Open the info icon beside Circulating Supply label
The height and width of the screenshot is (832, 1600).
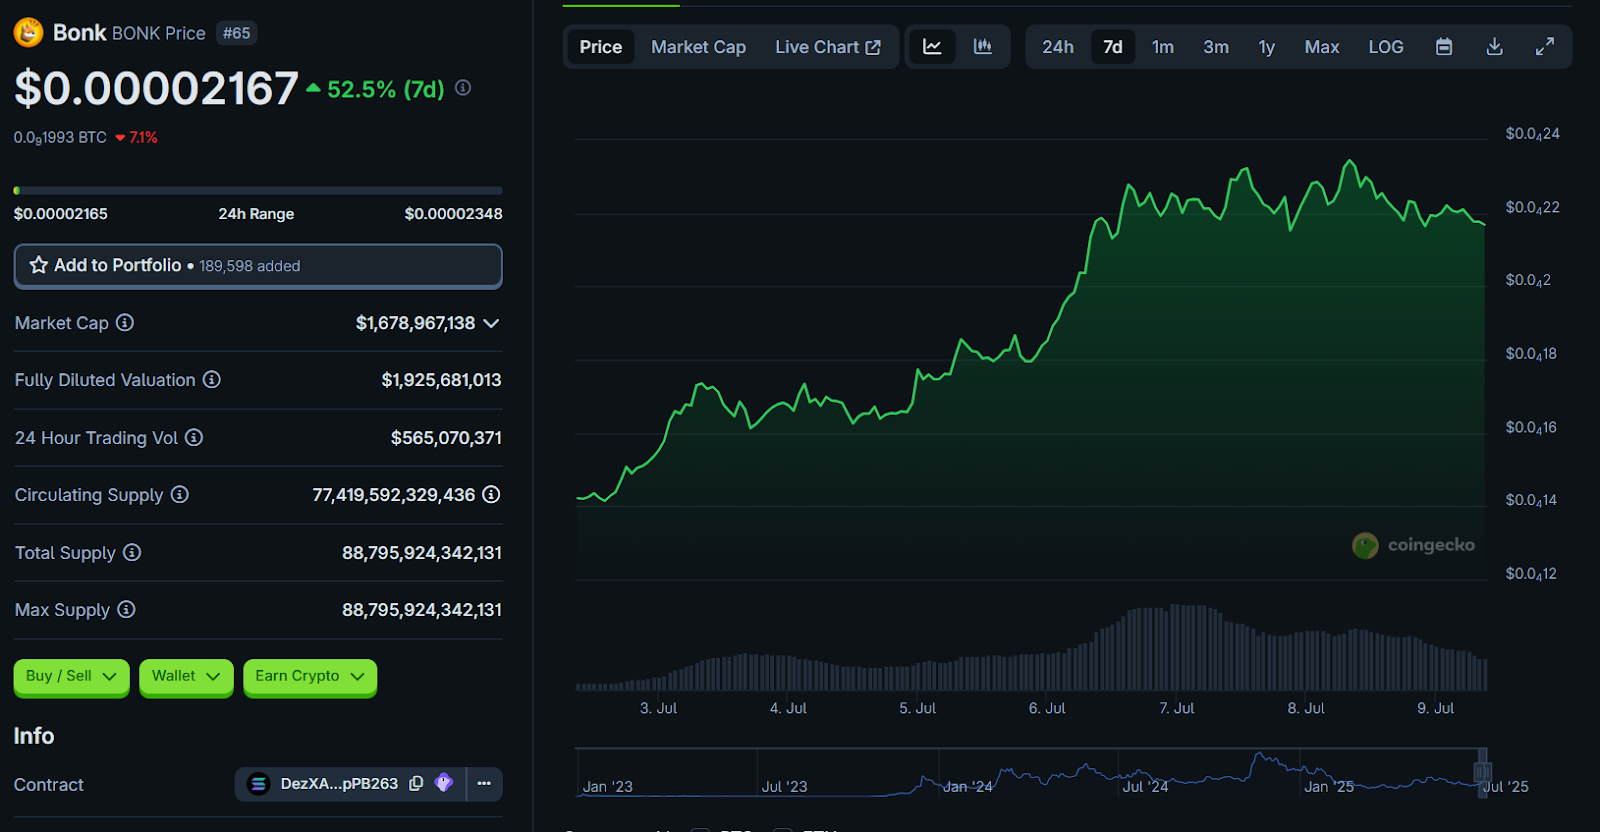(x=180, y=494)
